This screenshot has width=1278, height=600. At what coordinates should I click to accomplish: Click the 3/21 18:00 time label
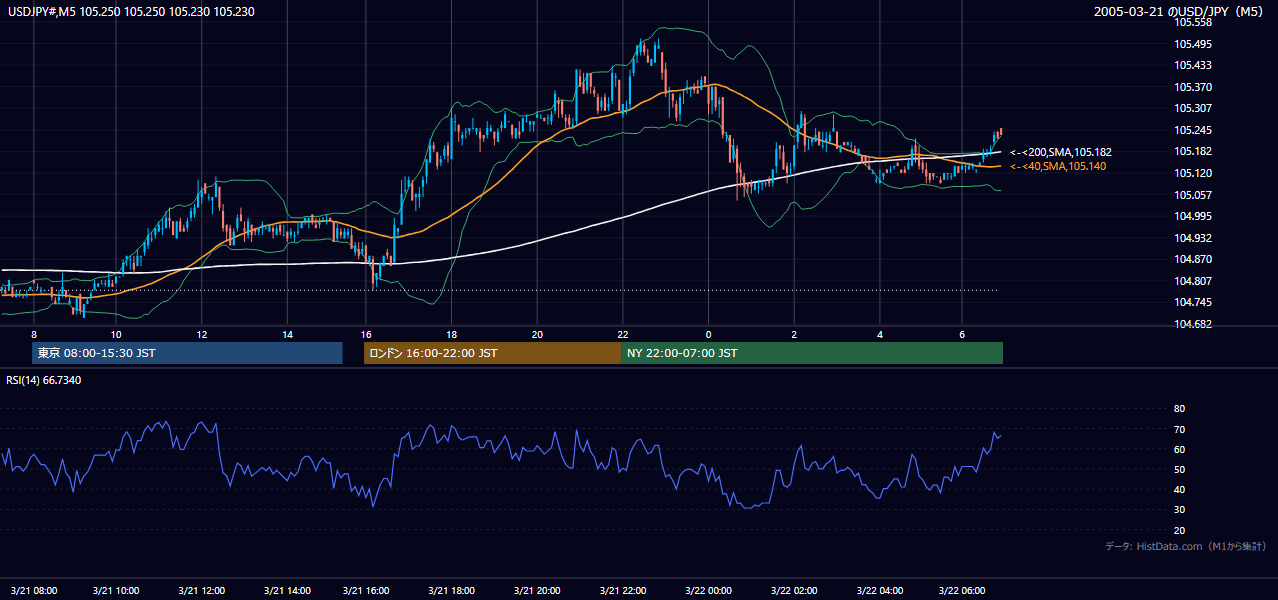451,590
